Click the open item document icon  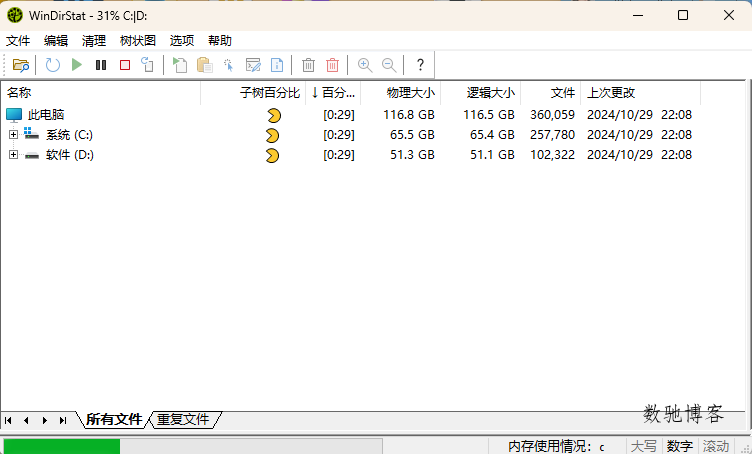[180, 65]
